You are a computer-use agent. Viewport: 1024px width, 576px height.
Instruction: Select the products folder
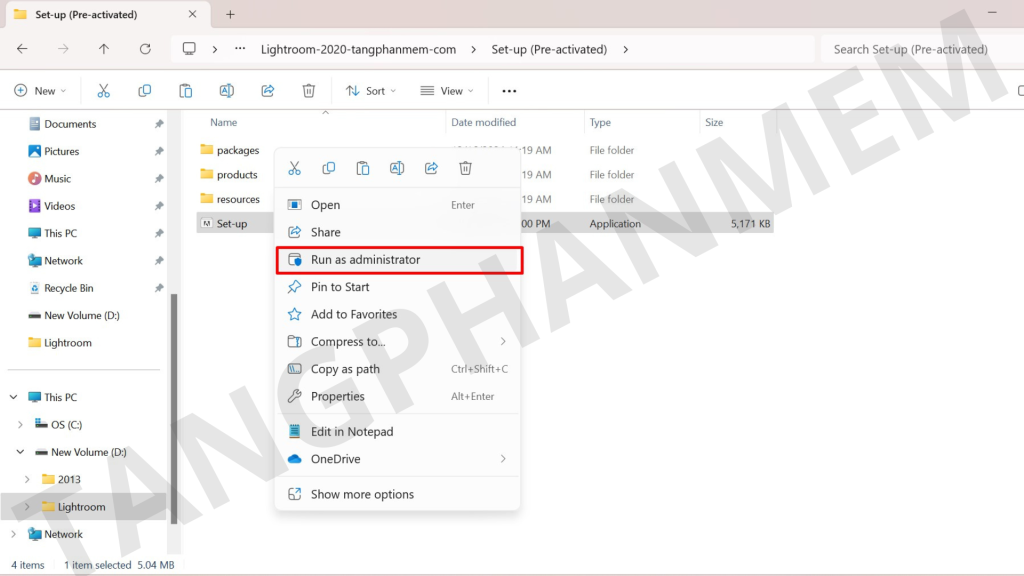tap(229, 174)
